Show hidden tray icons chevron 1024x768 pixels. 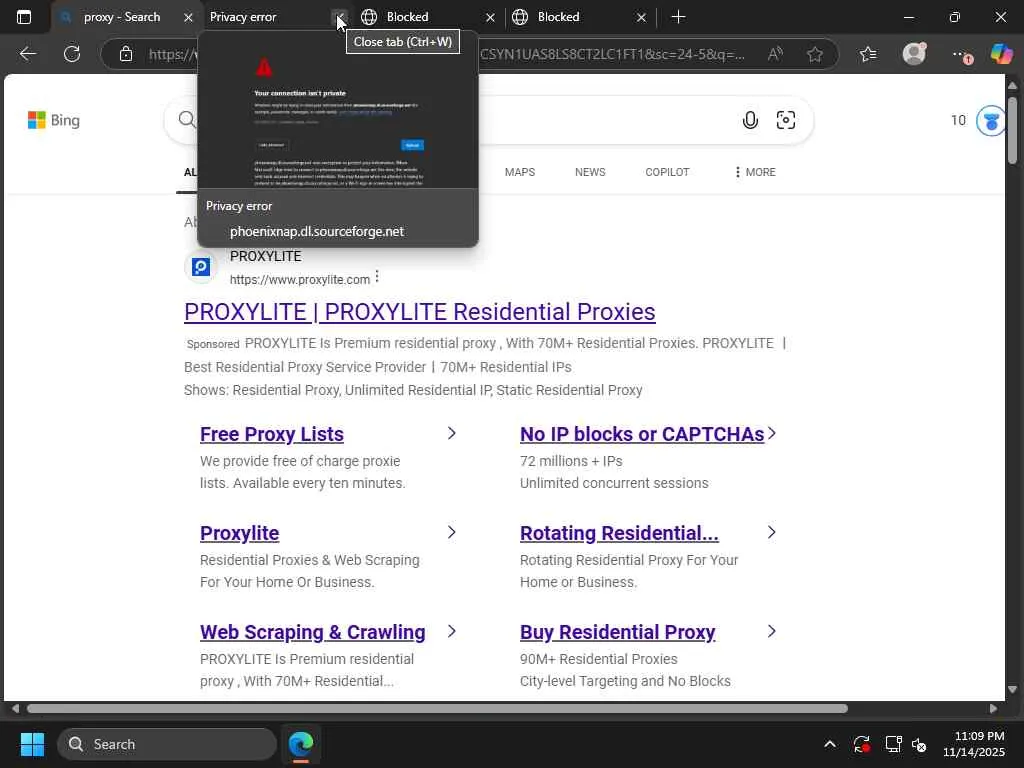pyautogui.click(x=829, y=744)
